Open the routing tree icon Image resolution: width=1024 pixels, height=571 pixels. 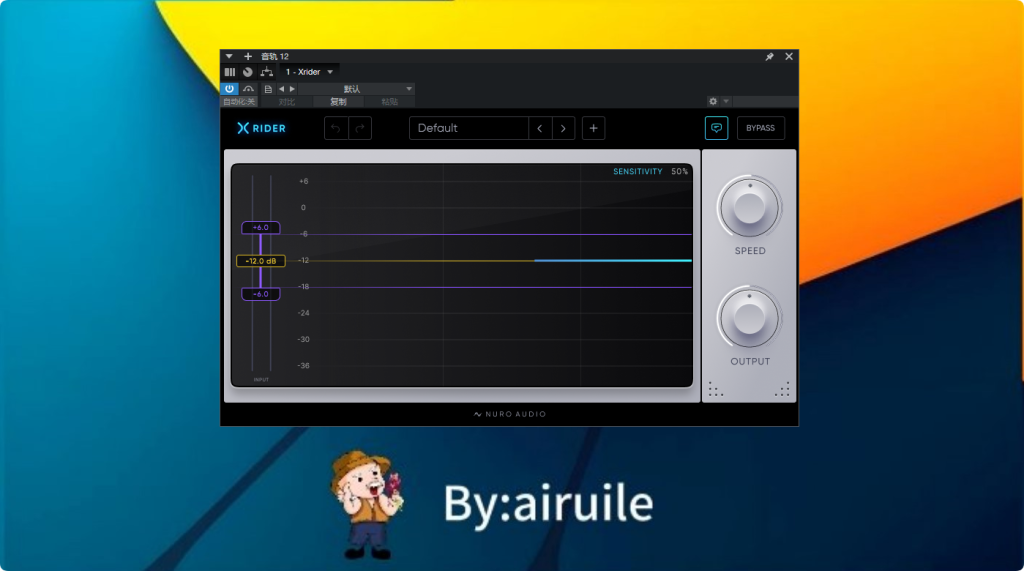266,72
